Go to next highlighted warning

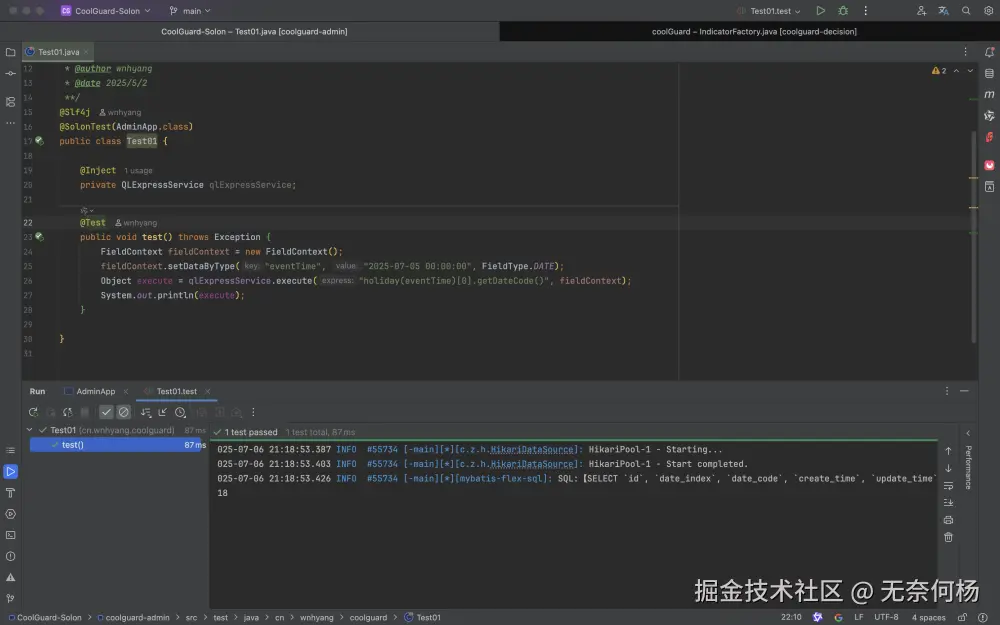970,71
